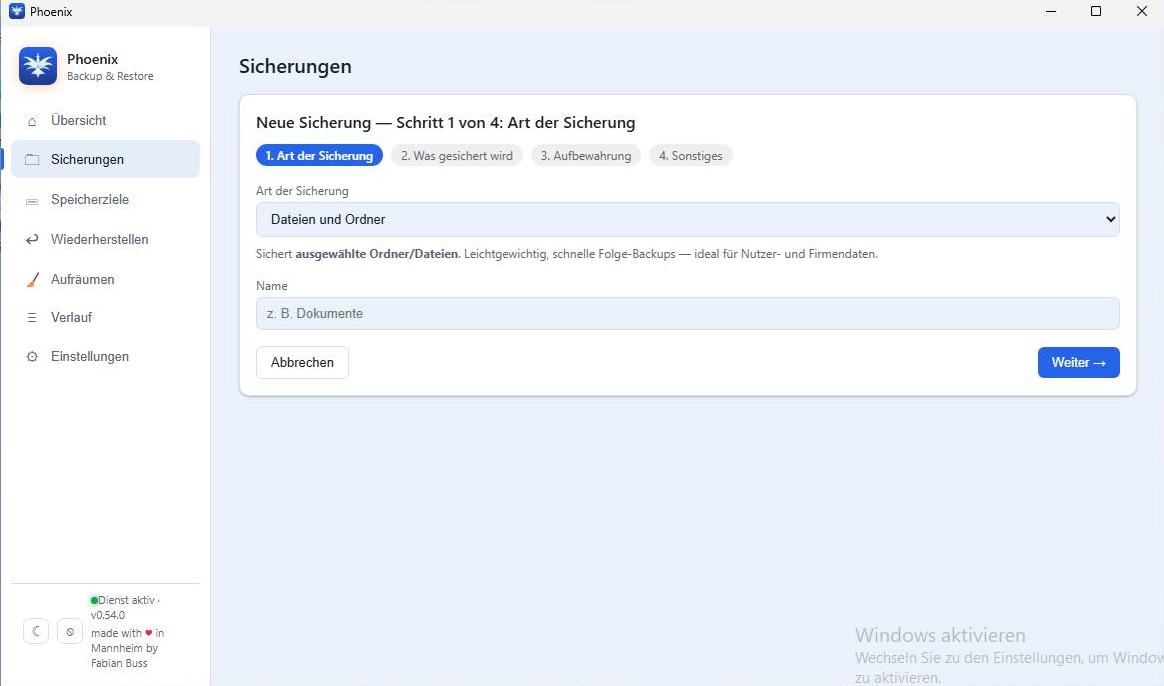1164x686 pixels.
Task: Go to Sicherungen in sidebar
Action: click(x=105, y=159)
